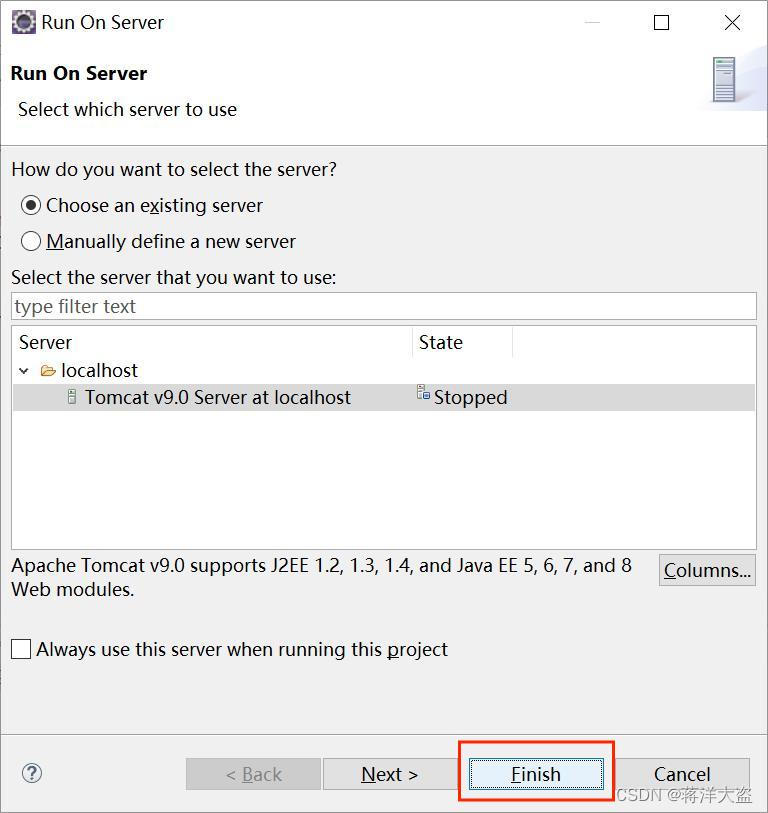
Task: Cancel the Run On Server wizard
Action: pos(682,774)
